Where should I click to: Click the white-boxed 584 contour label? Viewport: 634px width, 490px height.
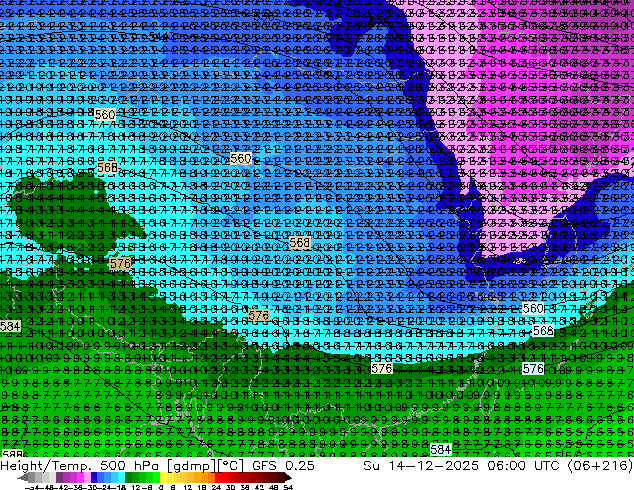(440, 450)
